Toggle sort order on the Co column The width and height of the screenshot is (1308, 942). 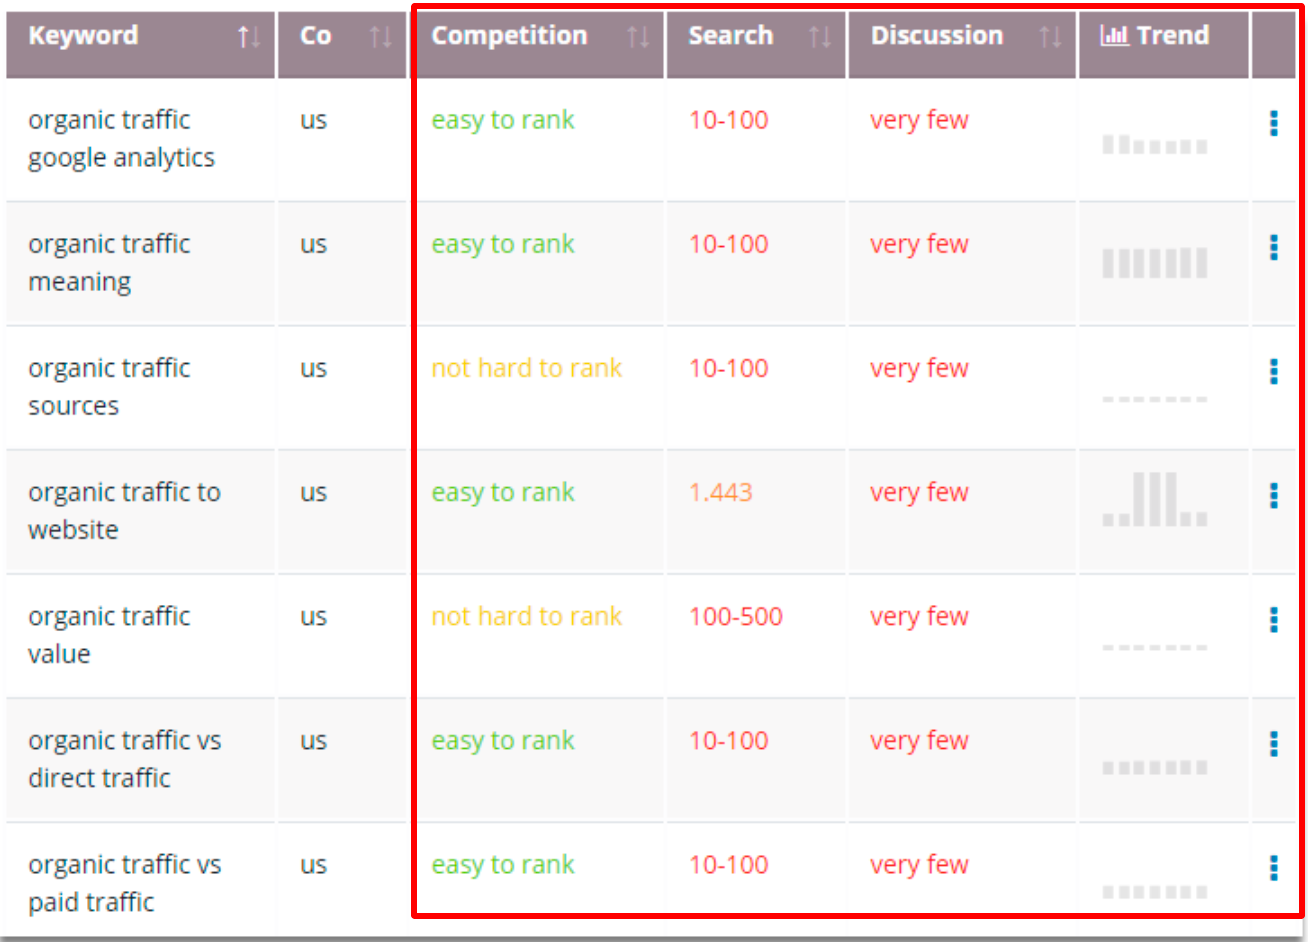(381, 36)
